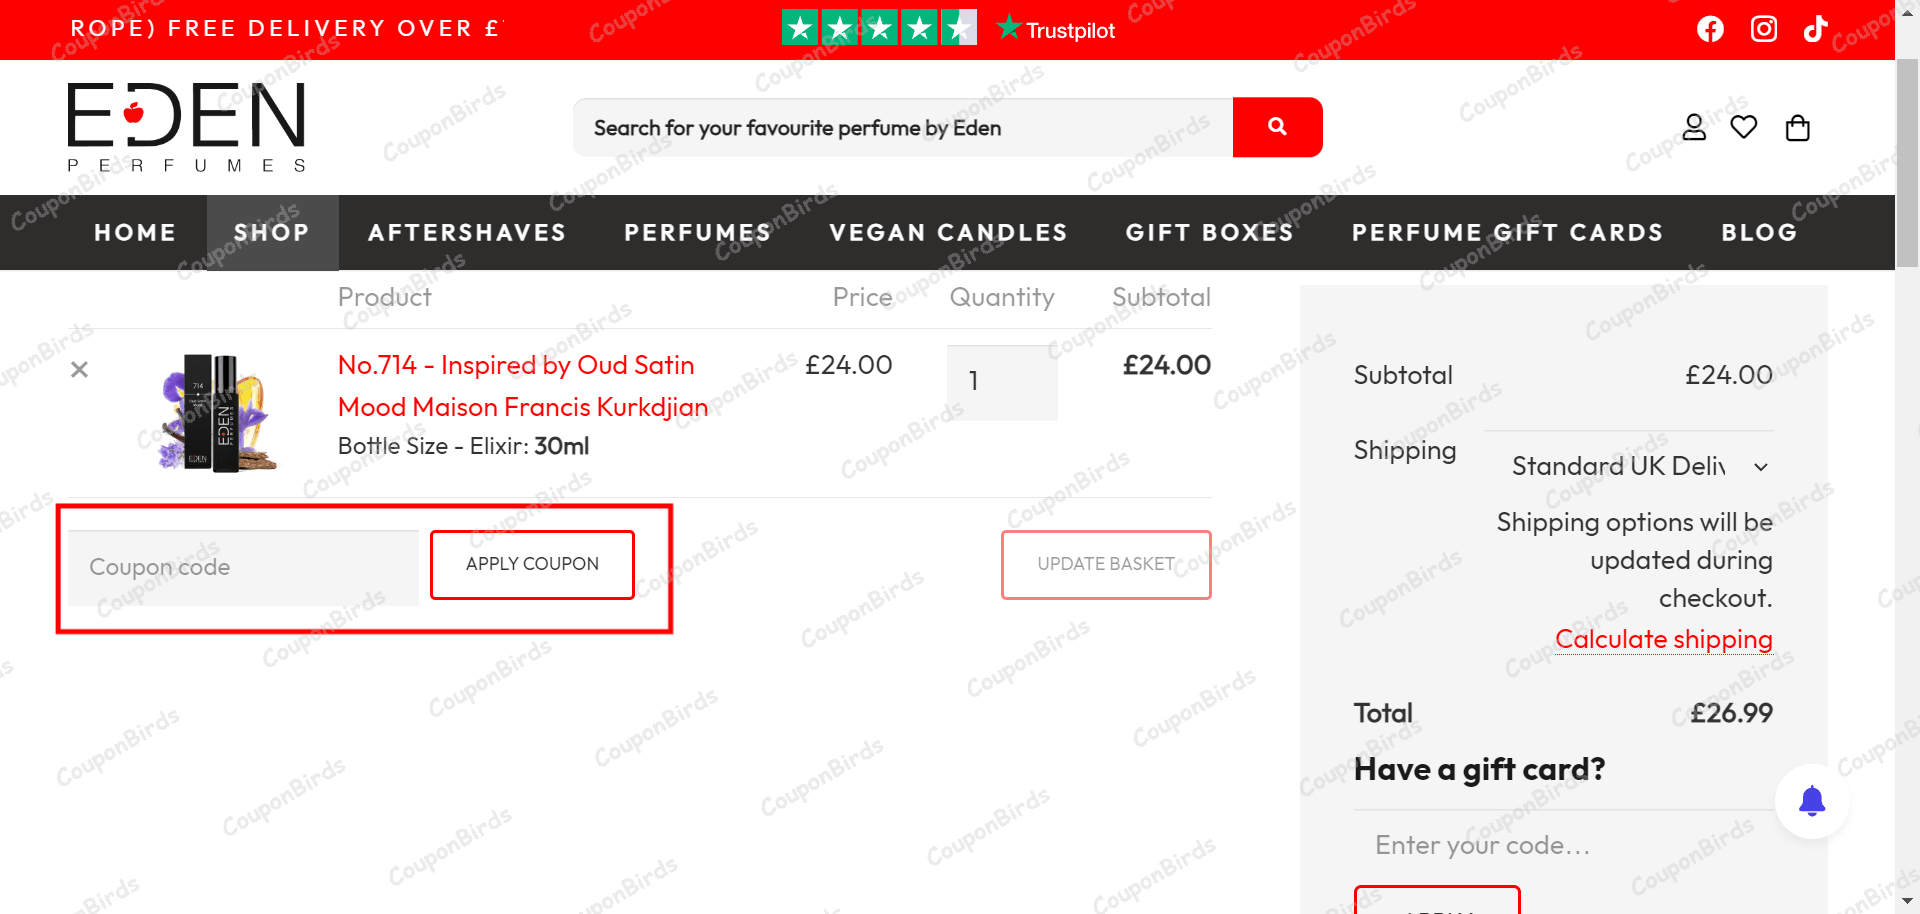Go to the BLOG tab
Image resolution: width=1920 pixels, height=914 pixels.
pos(1759,232)
